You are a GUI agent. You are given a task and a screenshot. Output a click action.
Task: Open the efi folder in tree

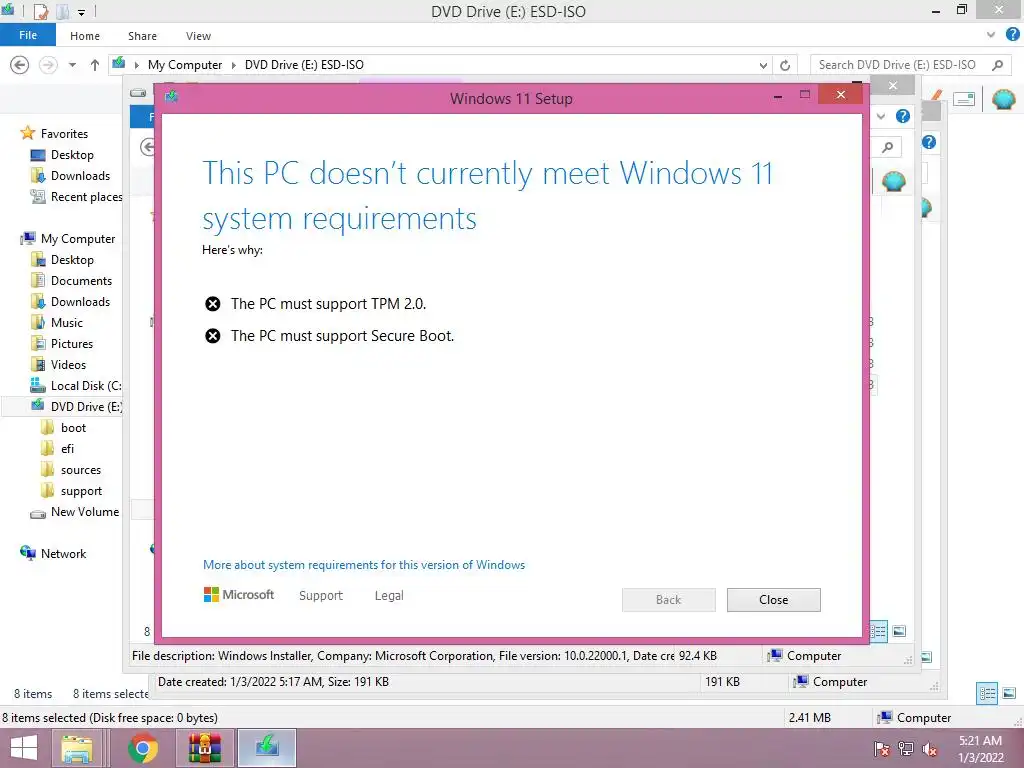click(x=67, y=449)
